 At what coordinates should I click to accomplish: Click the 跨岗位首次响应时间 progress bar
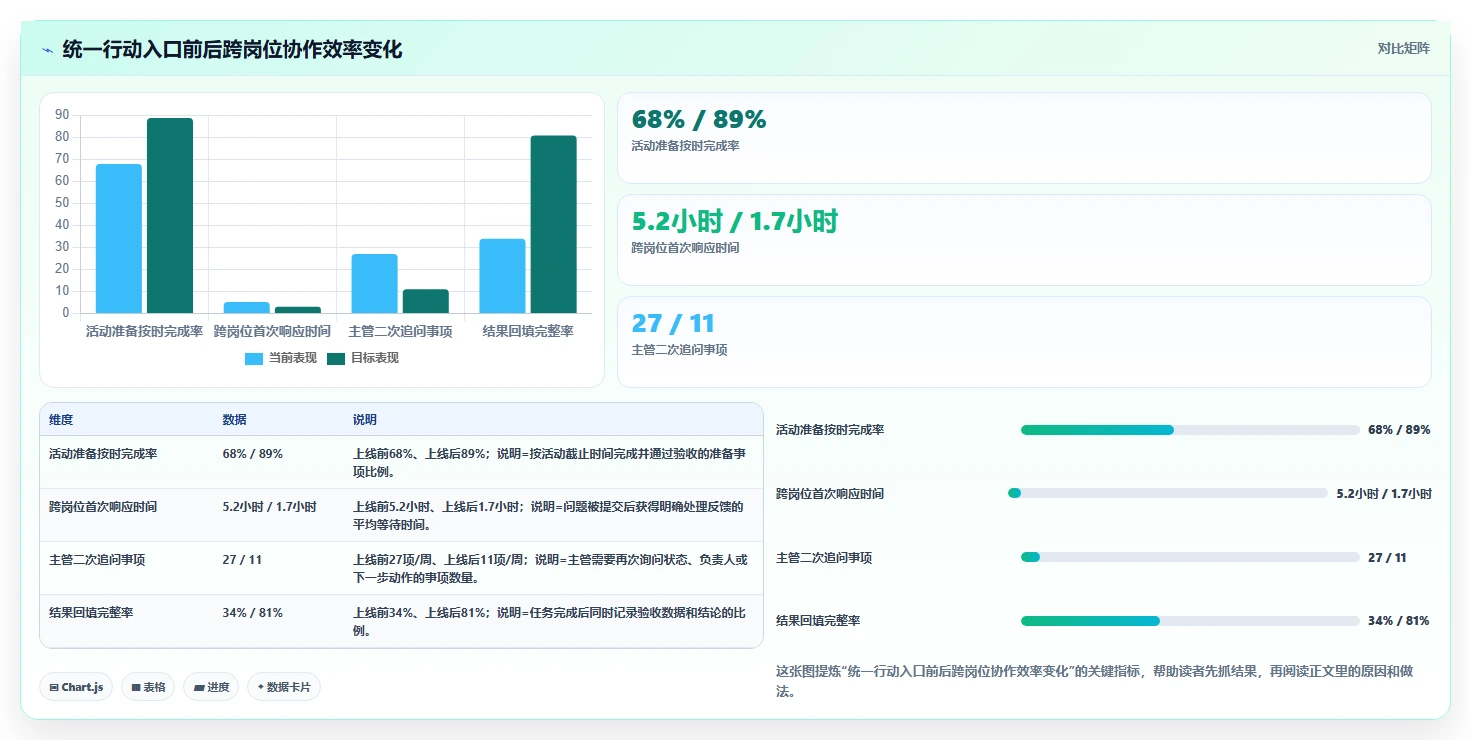coord(1168,493)
